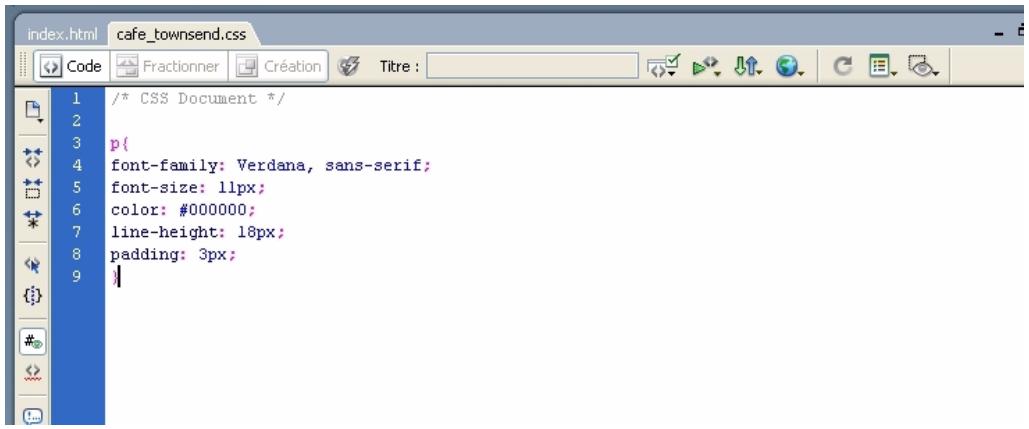Viewport: 1029px width, 429px height.
Task: Click the balance braces icon
Action: [x=33, y=296]
